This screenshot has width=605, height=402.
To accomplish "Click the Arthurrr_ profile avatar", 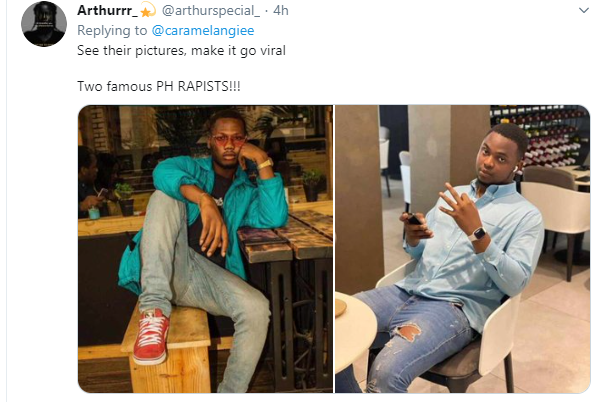I will coord(44,23).
